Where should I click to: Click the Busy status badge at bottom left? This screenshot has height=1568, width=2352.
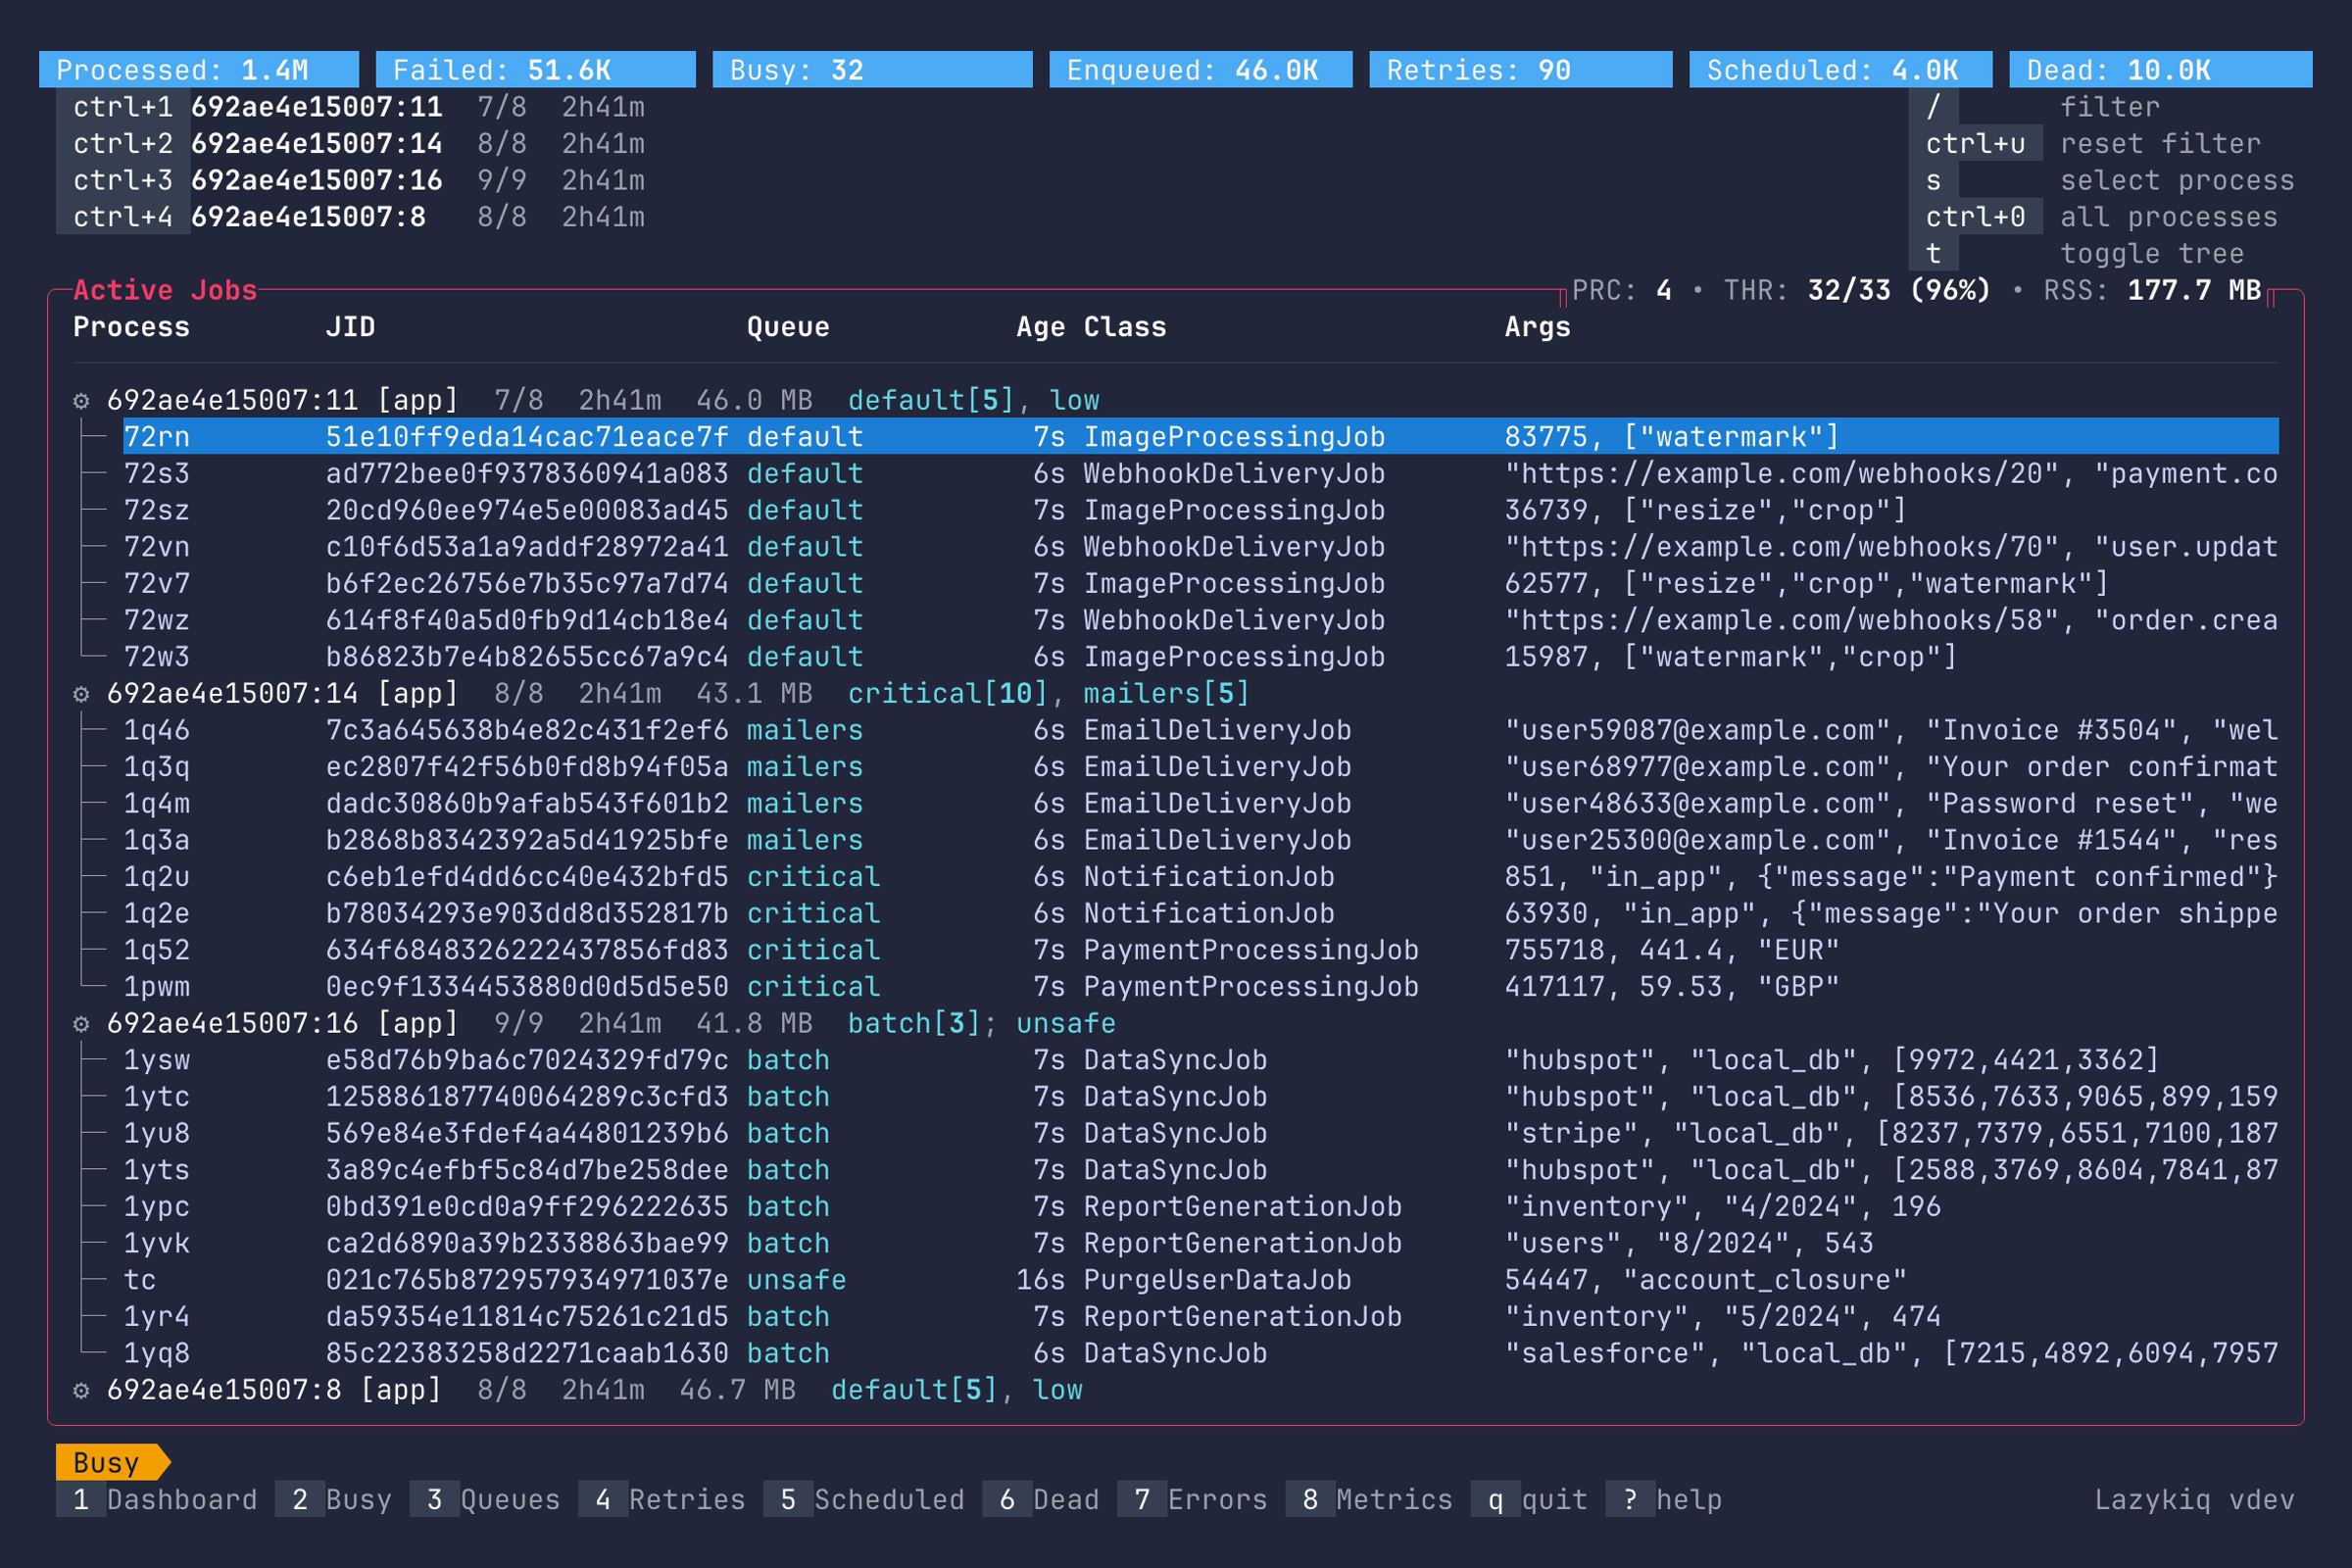pyautogui.click(x=108, y=1462)
